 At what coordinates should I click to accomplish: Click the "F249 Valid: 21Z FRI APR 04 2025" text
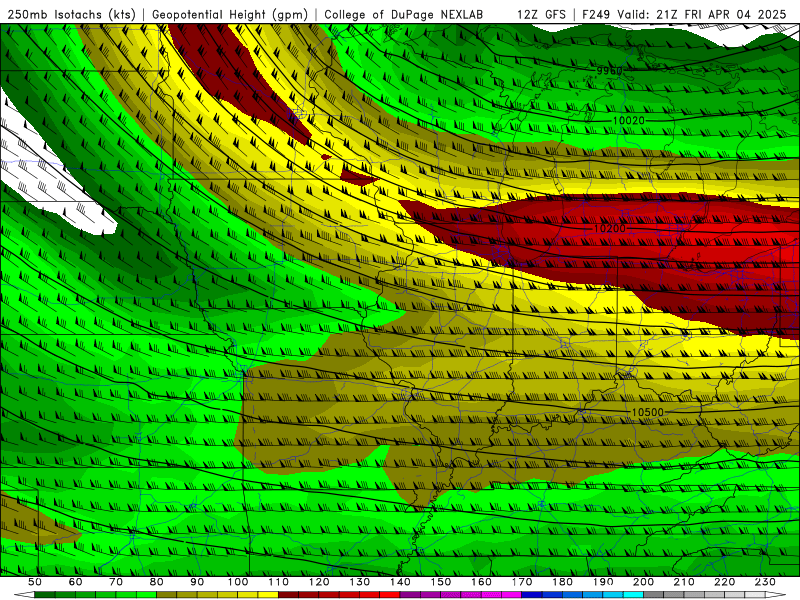click(x=684, y=14)
